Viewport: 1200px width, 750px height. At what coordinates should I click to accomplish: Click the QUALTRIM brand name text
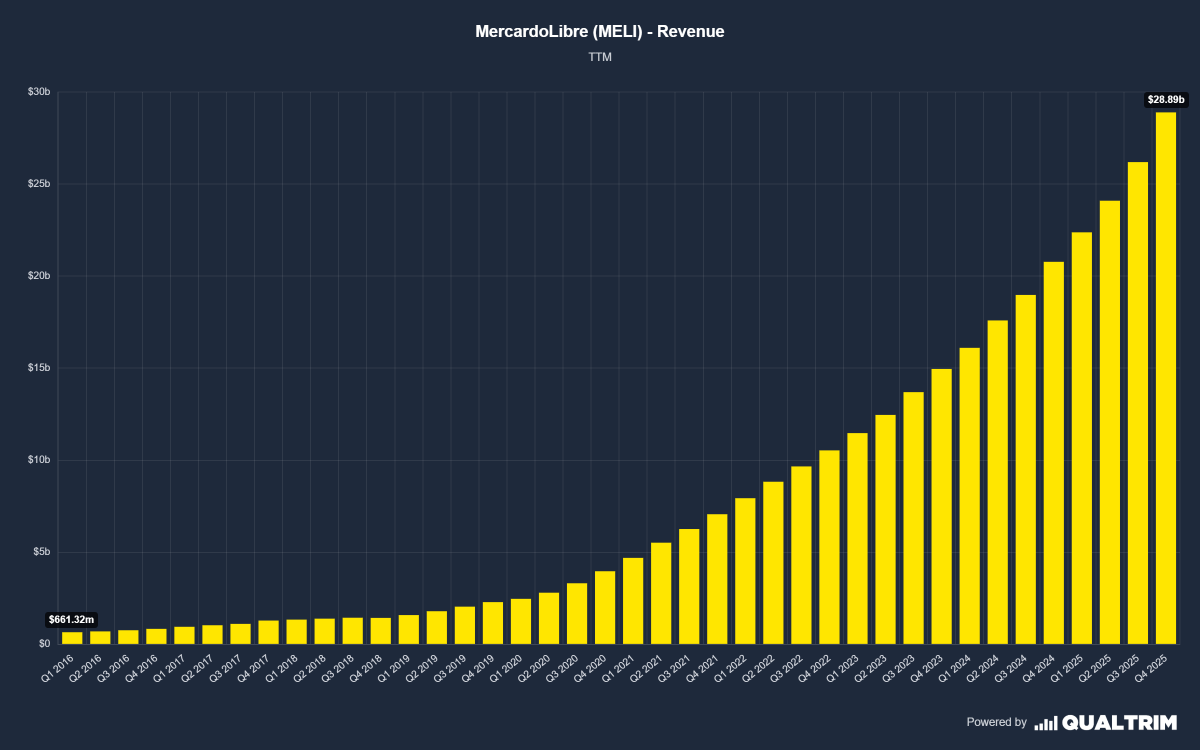click(1119, 722)
